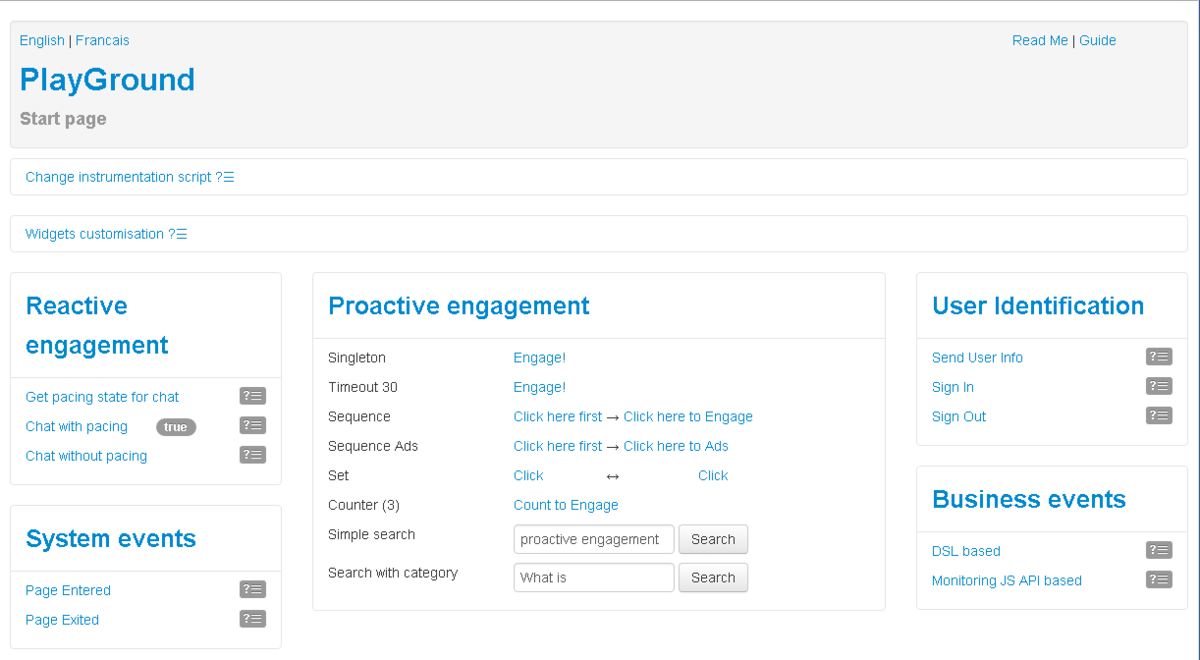Click help icon for Monitoring JS API based

[1159, 580]
